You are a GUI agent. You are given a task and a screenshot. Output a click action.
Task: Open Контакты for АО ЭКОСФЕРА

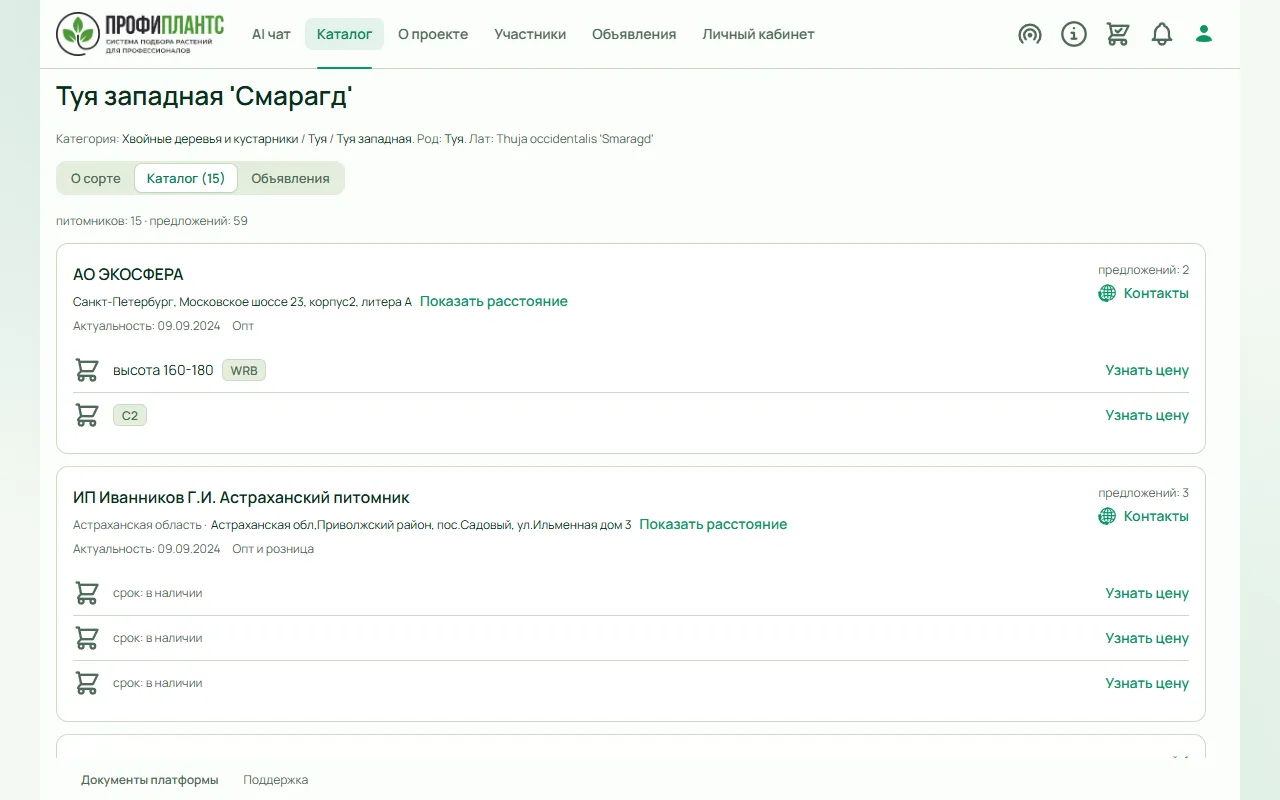(1156, 293)
